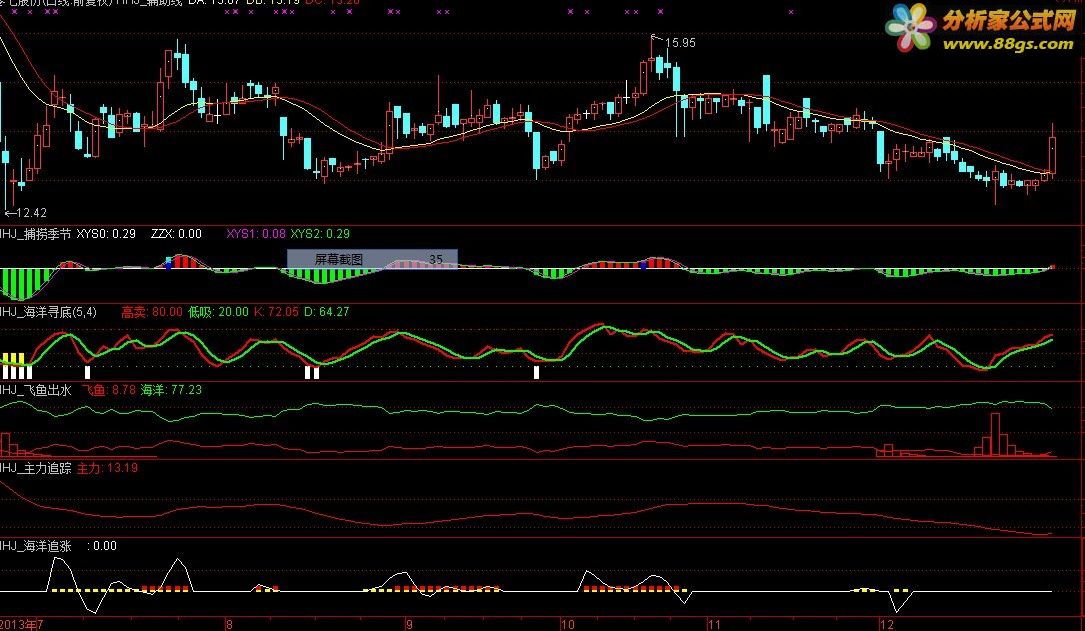Click the XYS1: 0.08 value
Screen dimensions: 1085x631
pos(256,234)
